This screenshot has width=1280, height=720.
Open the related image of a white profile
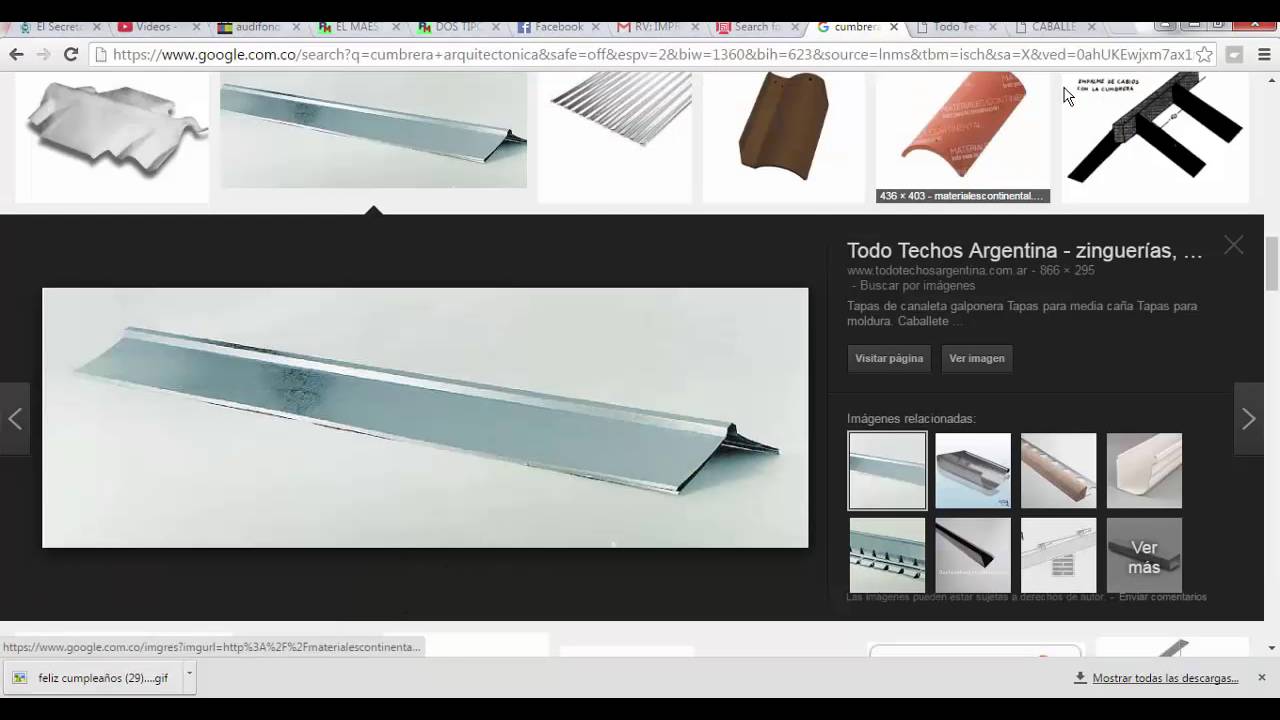point(1058,555)
